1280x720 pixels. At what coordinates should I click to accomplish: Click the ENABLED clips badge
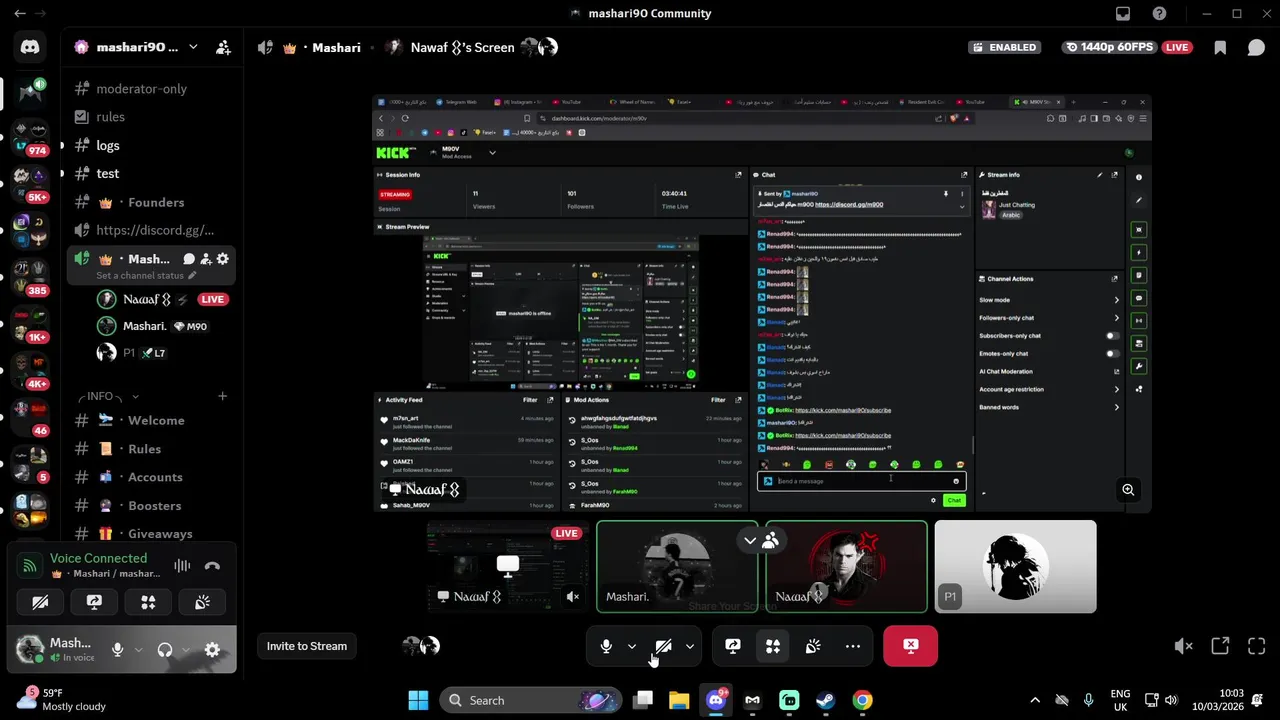click(x=1004, y=47)
